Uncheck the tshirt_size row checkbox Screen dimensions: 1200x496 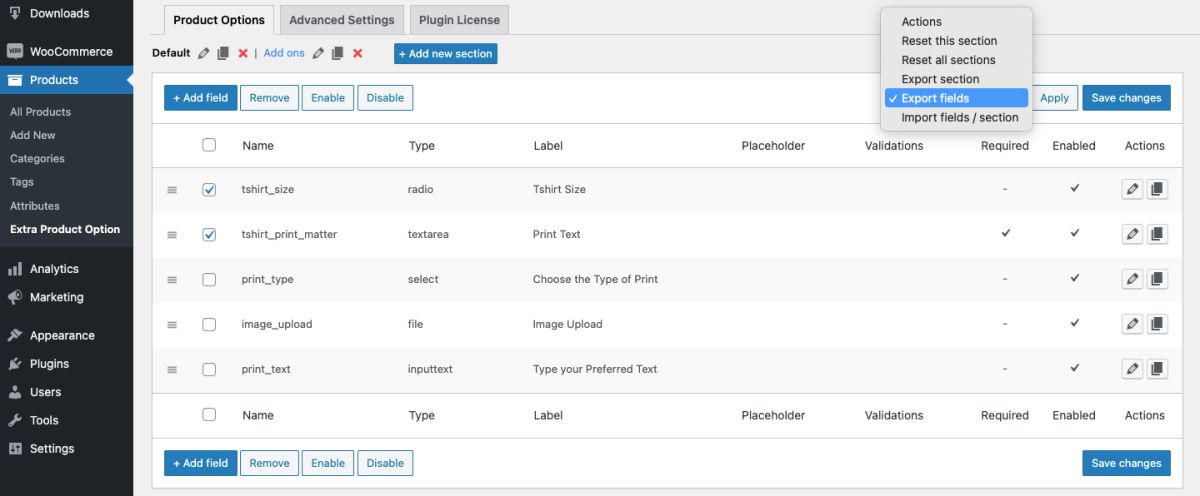coord(209,189)
